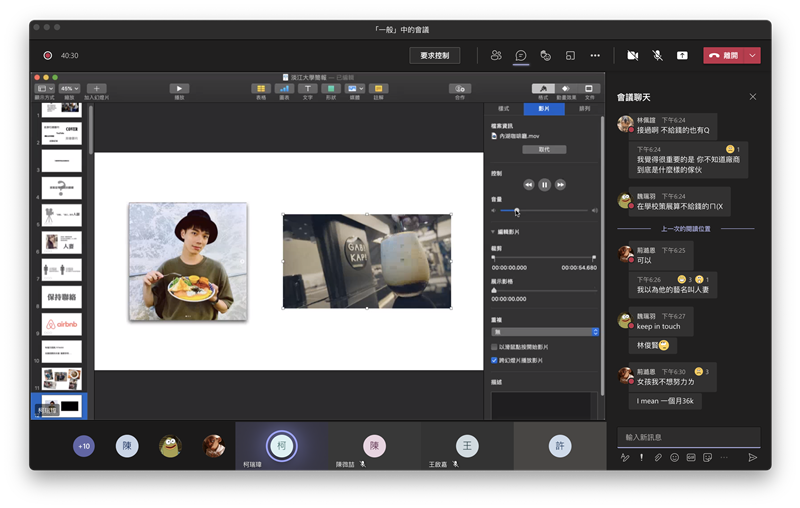Enable 以滑鼠點按開始影片 checkbox
The image size is (800, 508).
coord(495,347)
